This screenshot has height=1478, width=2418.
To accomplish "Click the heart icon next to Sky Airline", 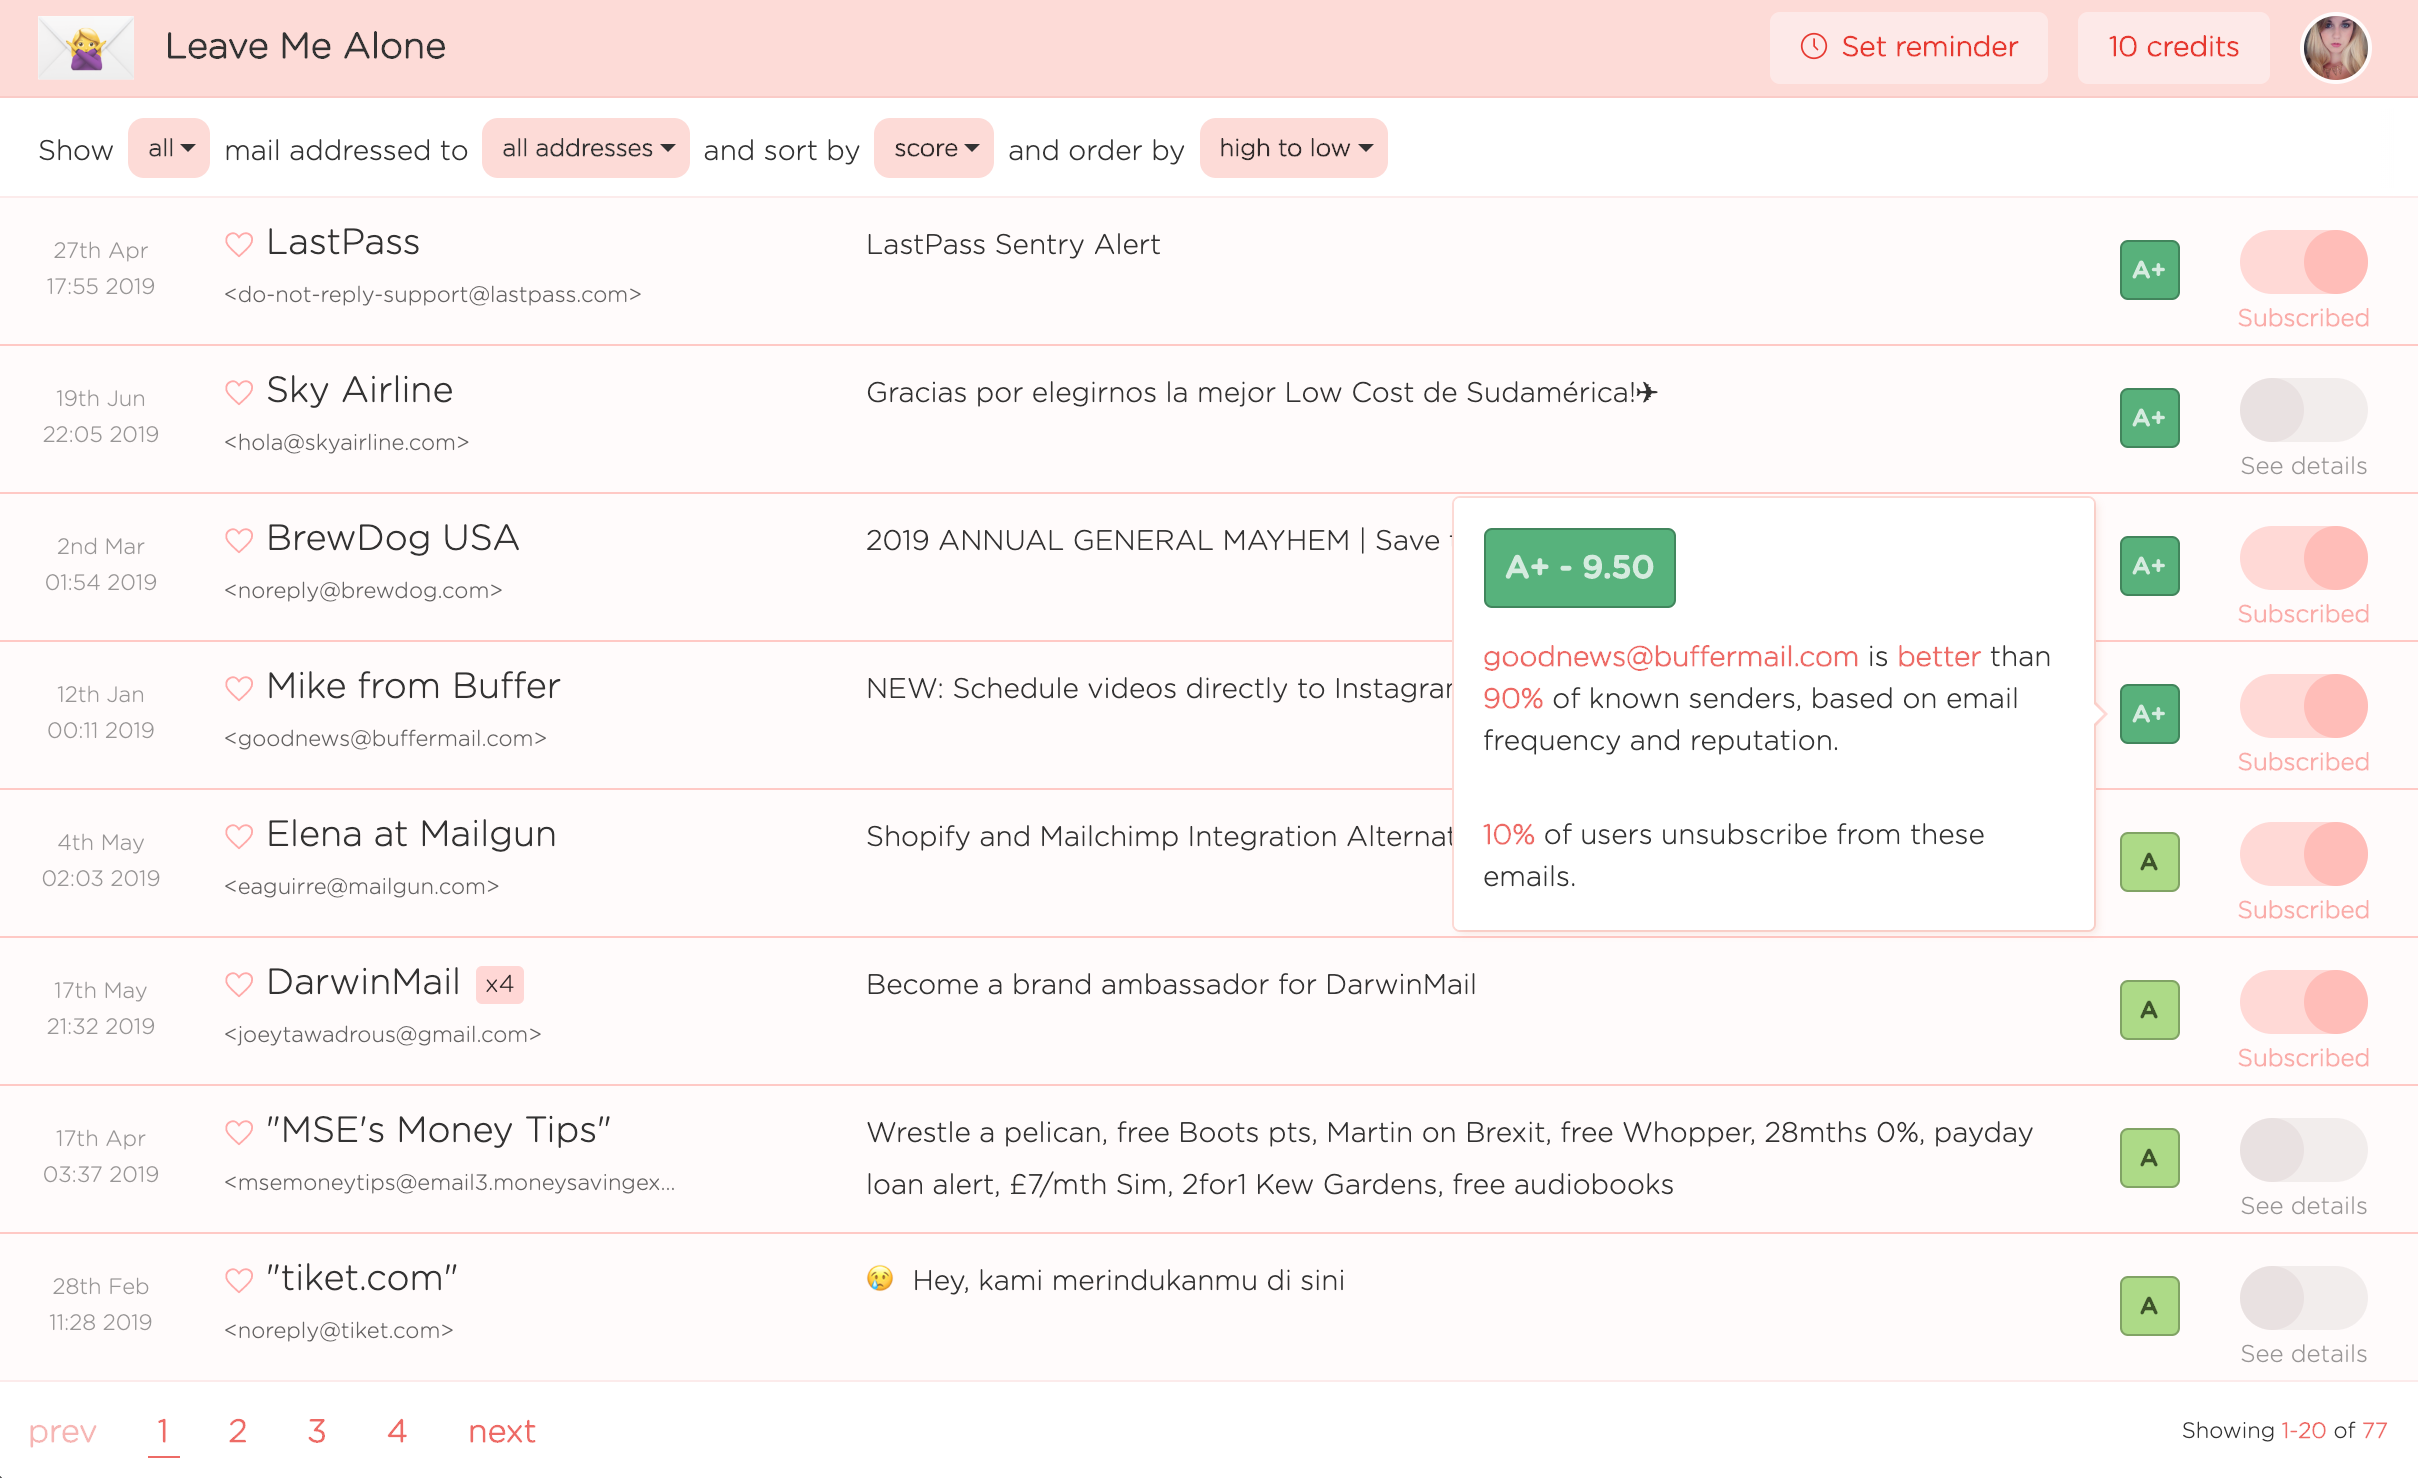I will click(x=239, y=392).
